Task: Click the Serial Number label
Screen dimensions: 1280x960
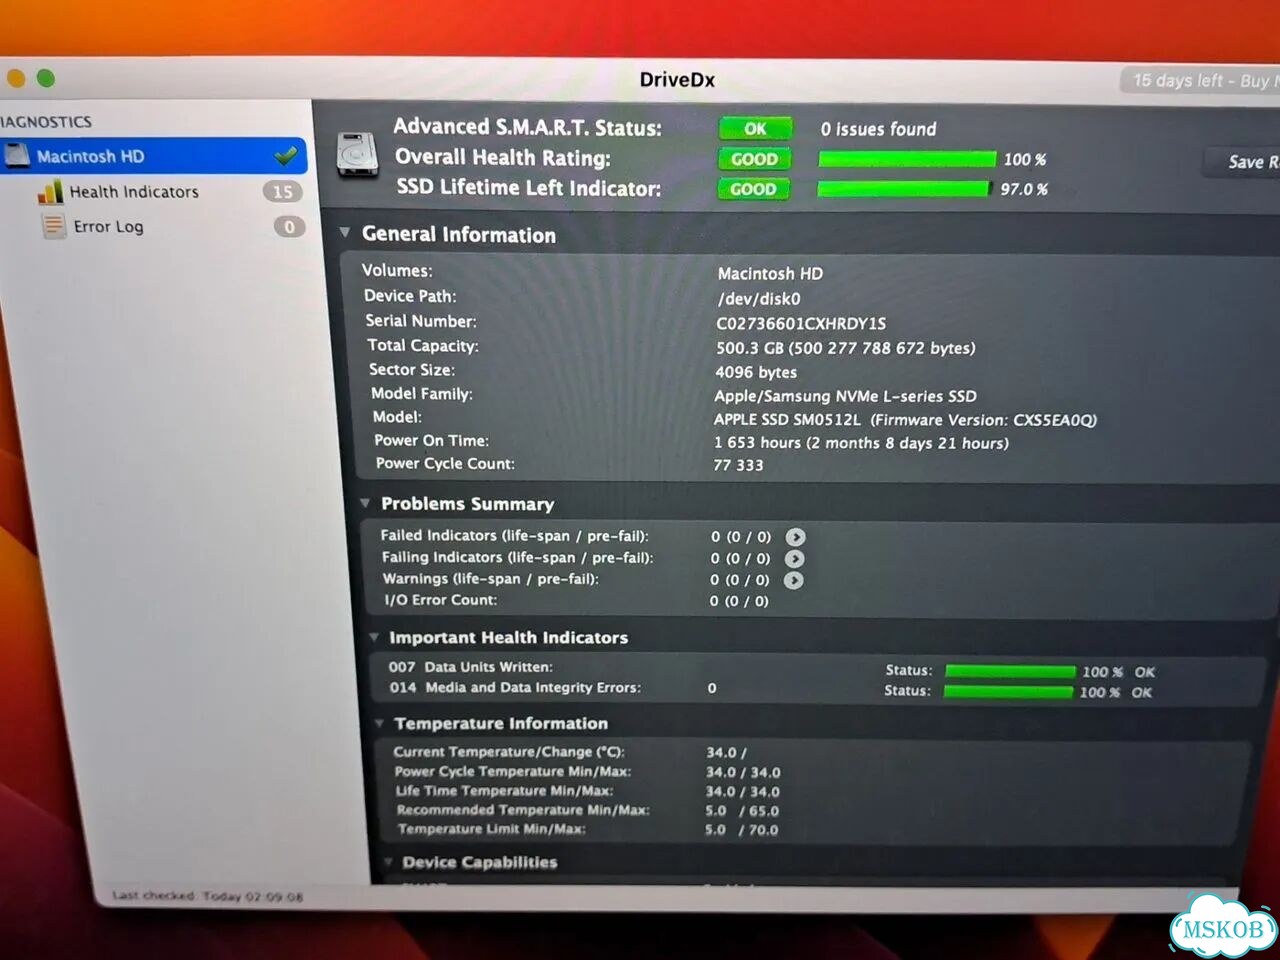Action: (420, 321)
